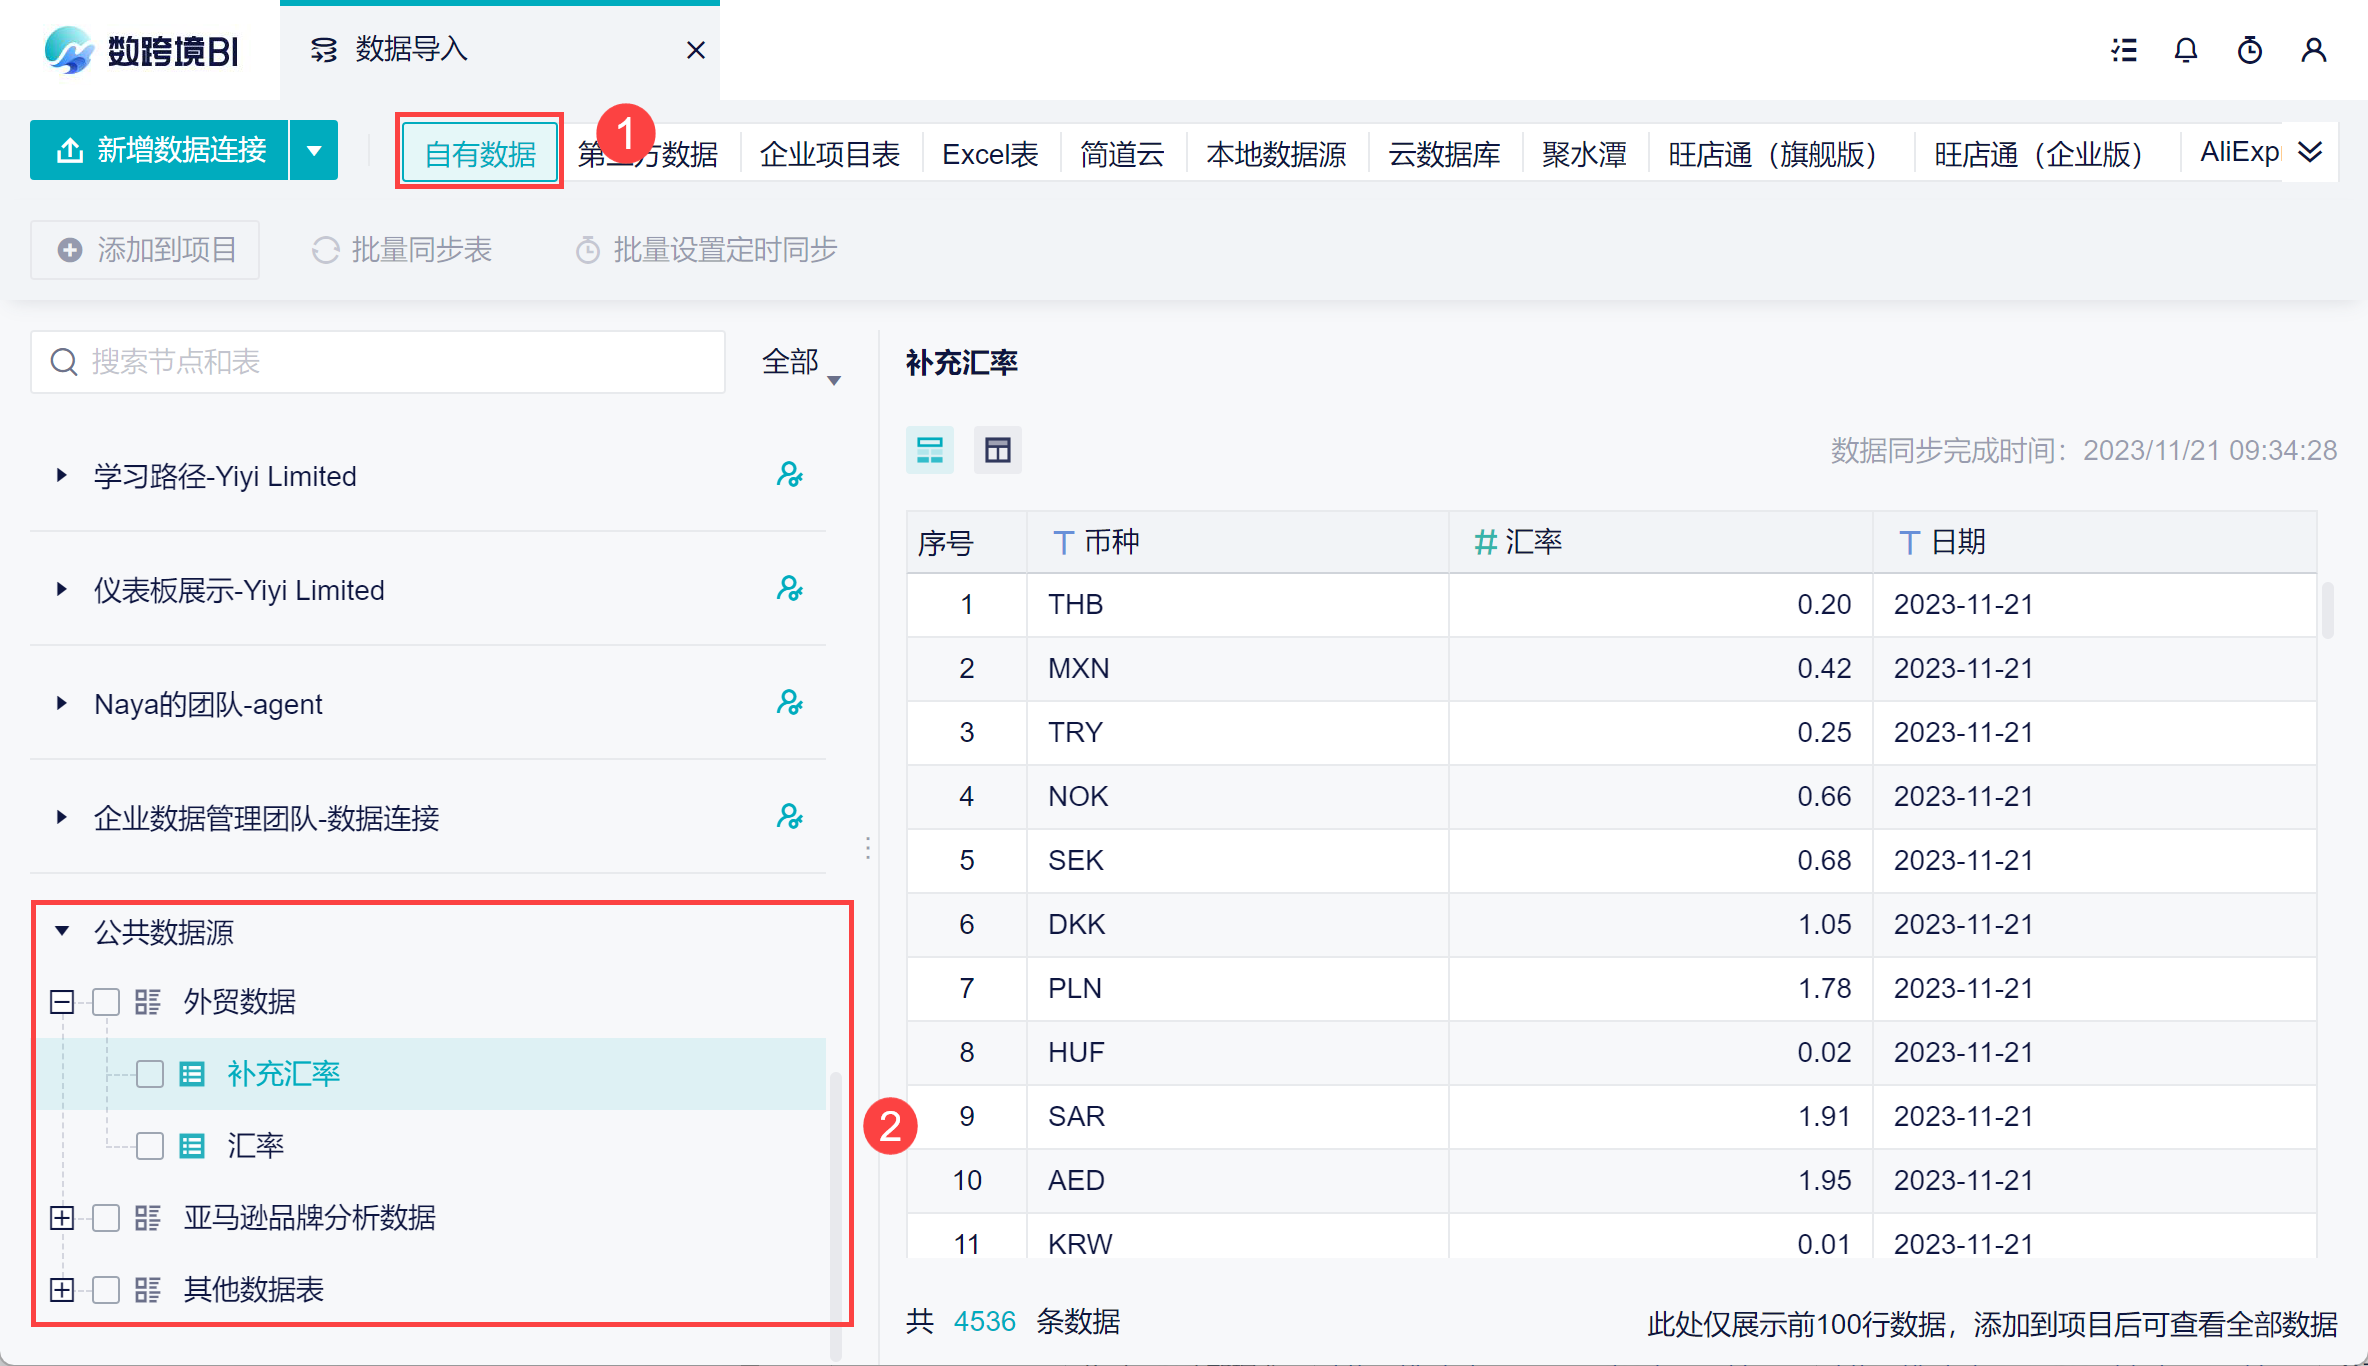This screenshot has width=2368, height=1366.
Task: Click the timer clock icon in header
Action: click(x=2249, y=50)
